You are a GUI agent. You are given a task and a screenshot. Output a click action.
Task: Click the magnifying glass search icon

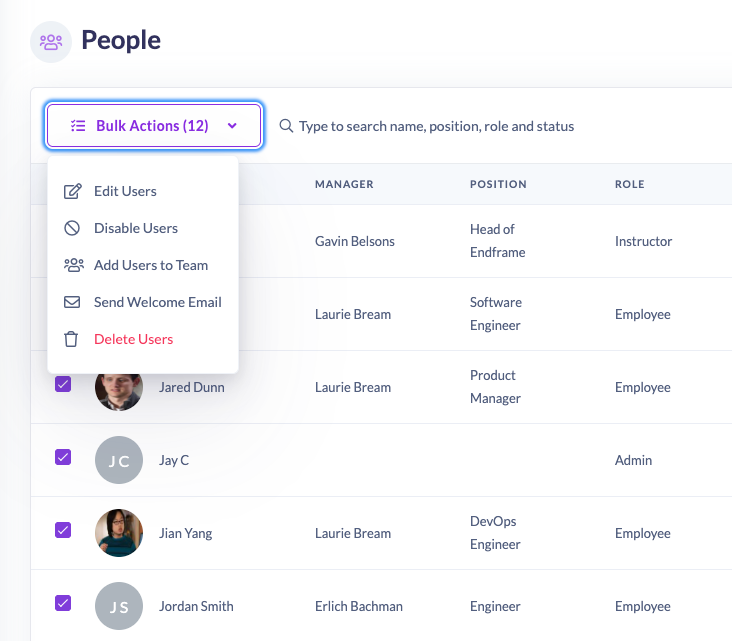(x=286, y=126)
